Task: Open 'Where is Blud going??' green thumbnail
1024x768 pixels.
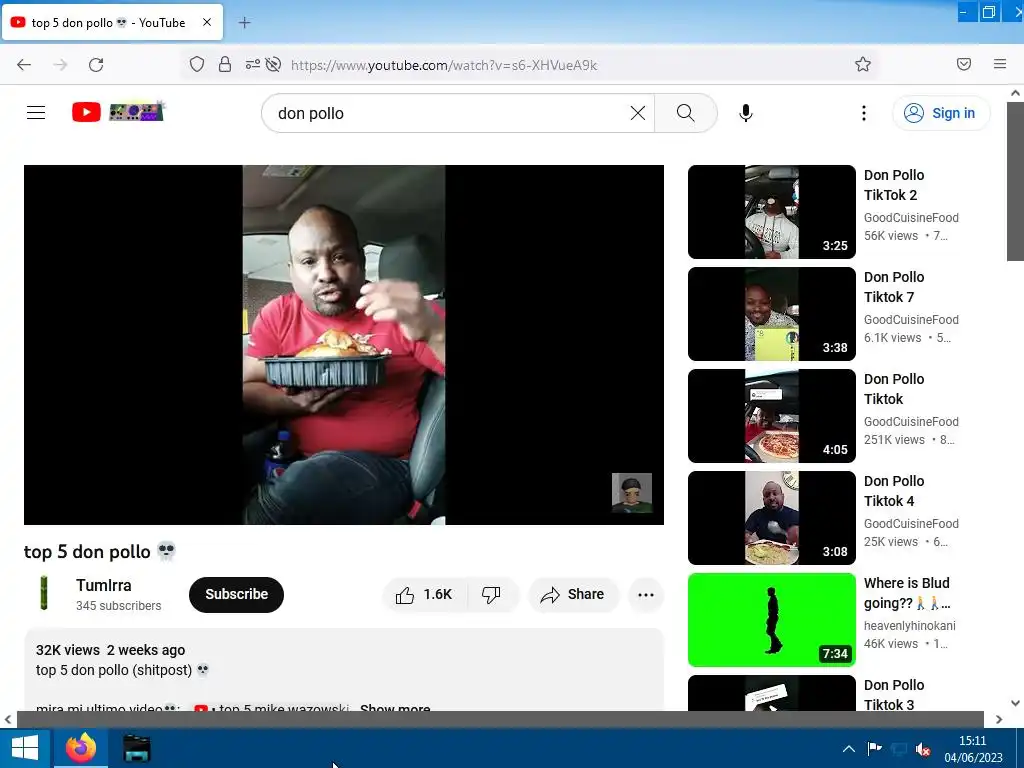Action: [772, 619]
